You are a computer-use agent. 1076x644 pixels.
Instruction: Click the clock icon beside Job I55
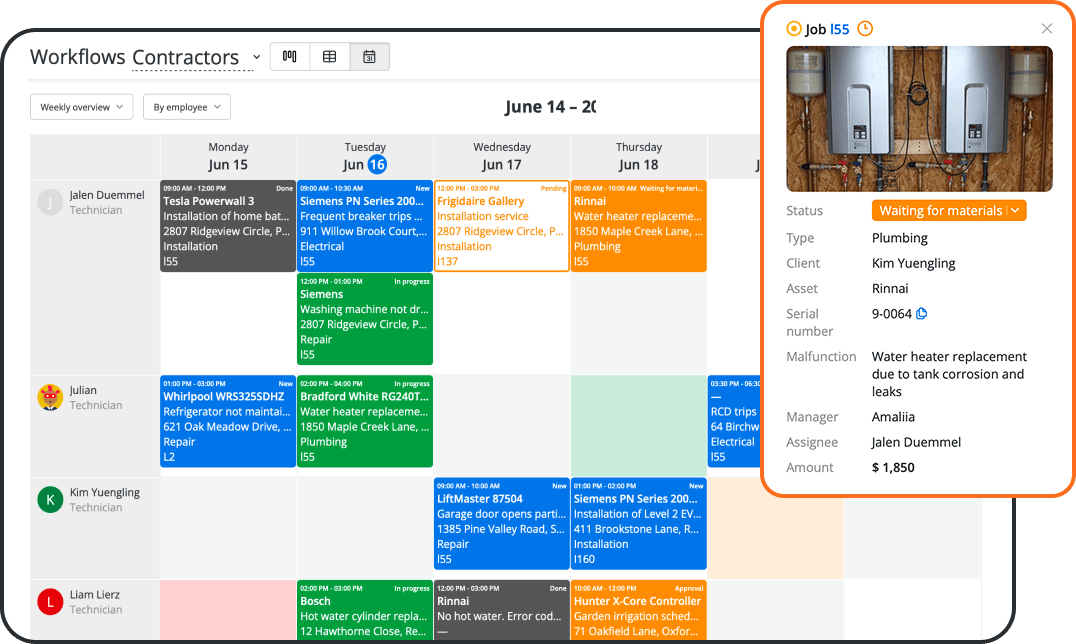click(x=865, y=29)
